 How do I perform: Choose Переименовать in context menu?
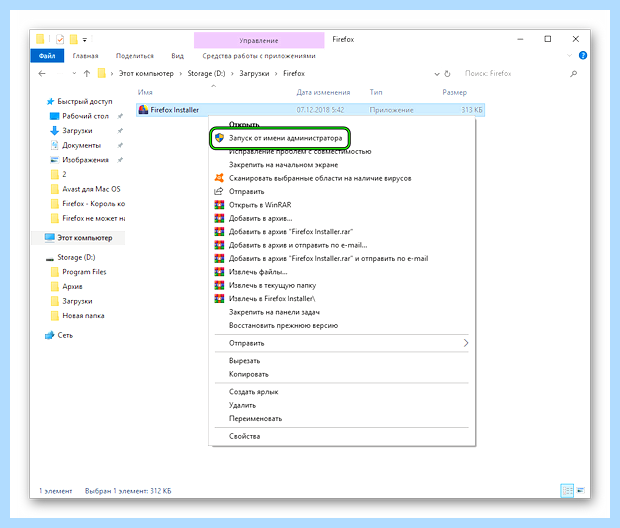(255, 418)
